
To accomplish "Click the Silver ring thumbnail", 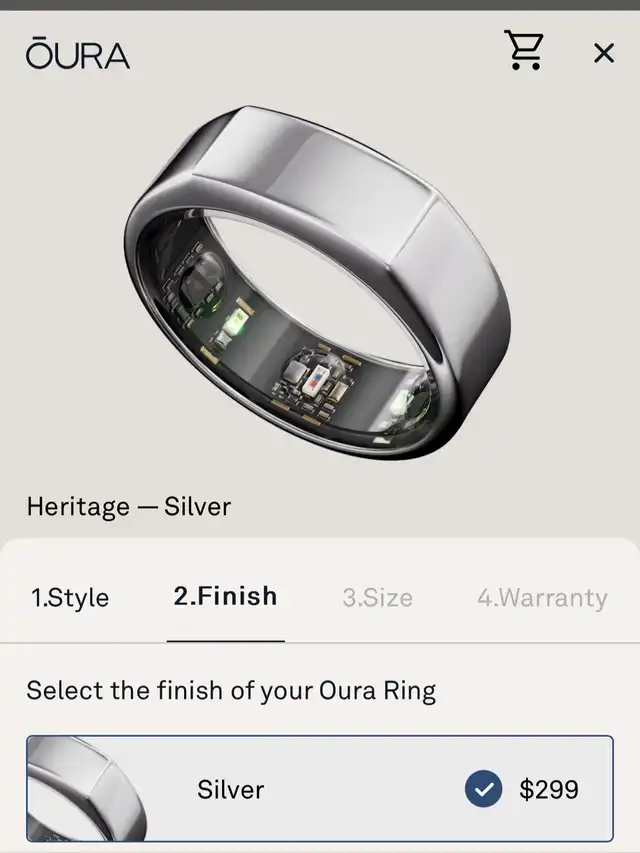I will click(87, 788).
